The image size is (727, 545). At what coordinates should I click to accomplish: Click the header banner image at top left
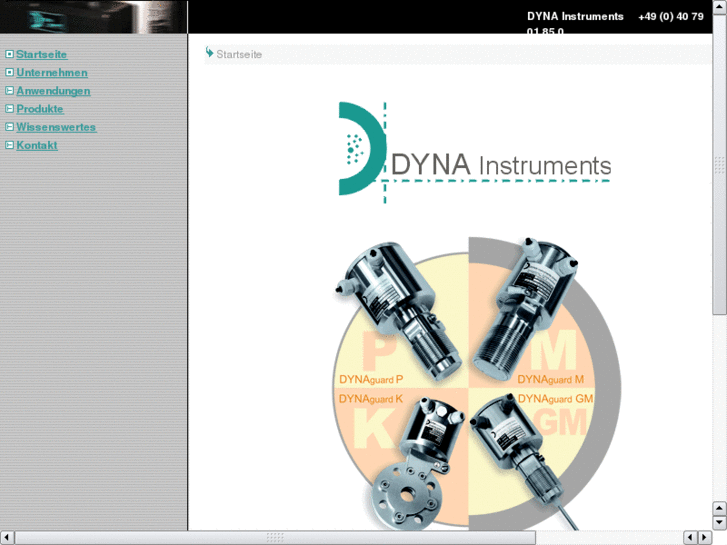93,17
